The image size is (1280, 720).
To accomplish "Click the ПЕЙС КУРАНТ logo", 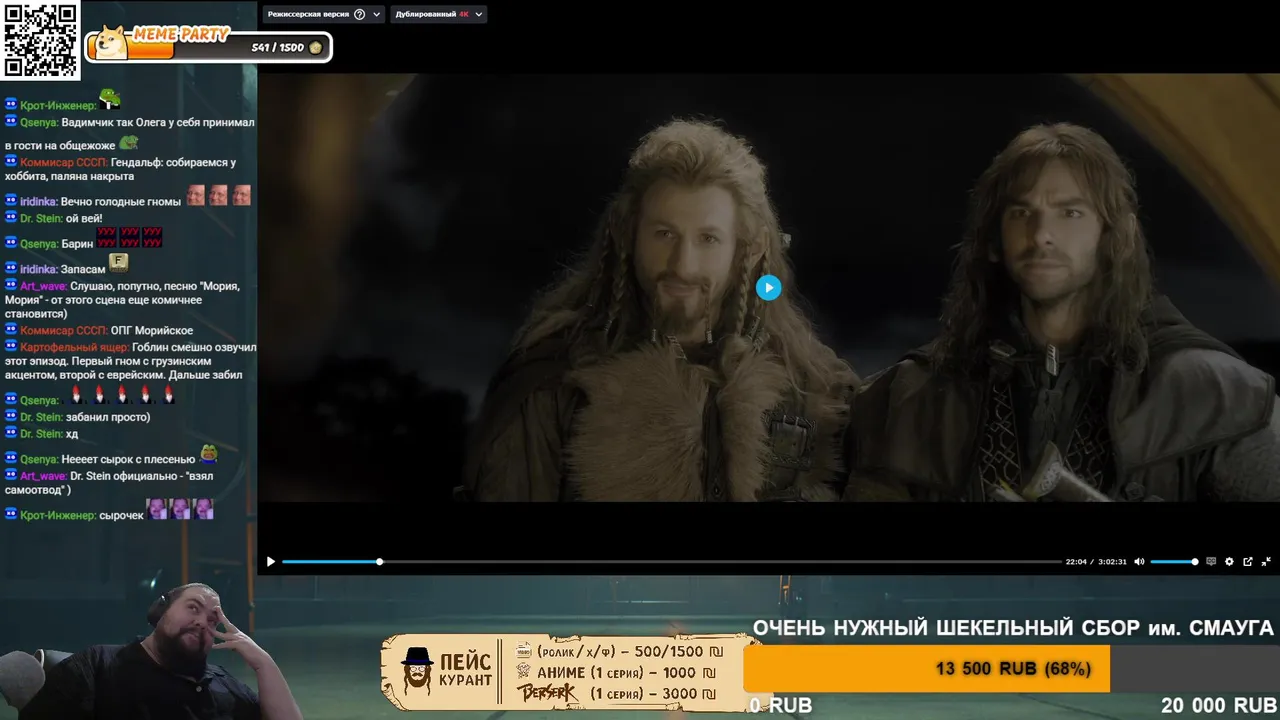I will tap(448, 671).
